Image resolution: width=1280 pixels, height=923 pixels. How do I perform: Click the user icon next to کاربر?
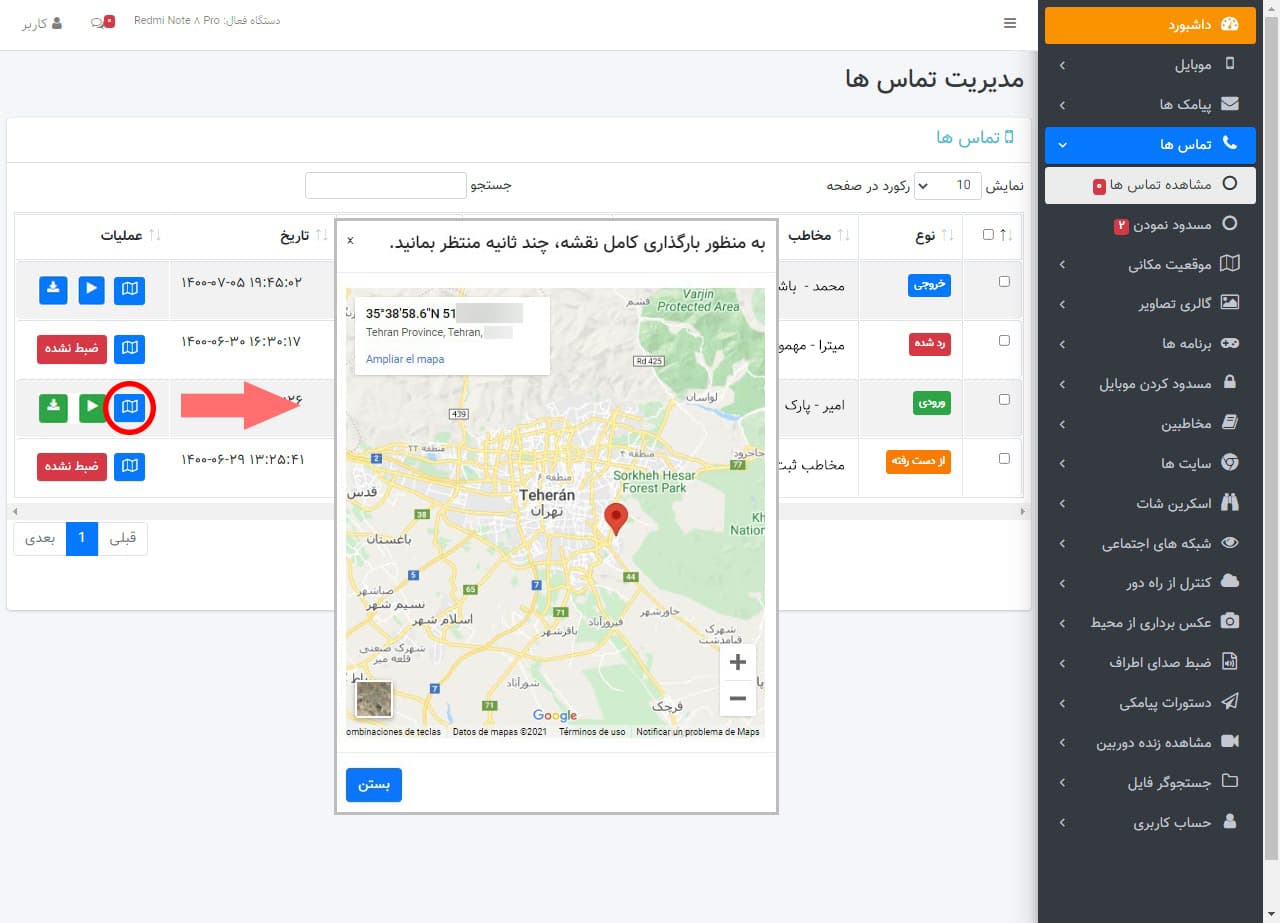(55, 22)
